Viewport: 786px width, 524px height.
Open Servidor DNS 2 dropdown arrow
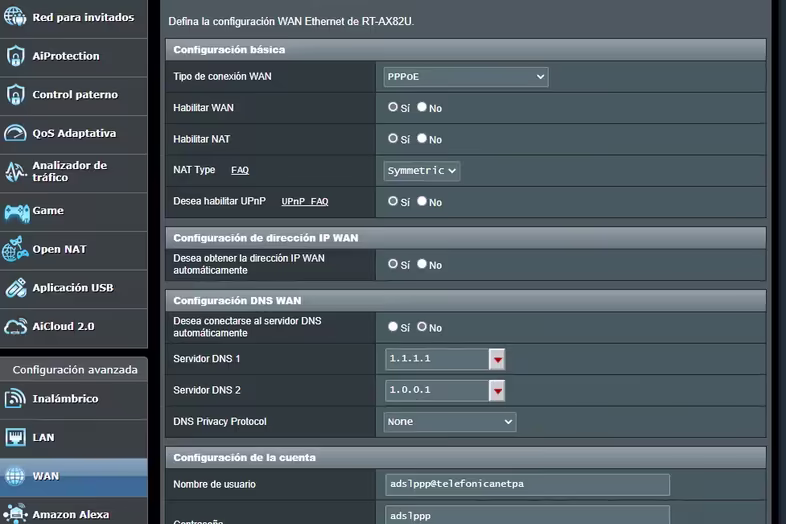pos(497,391)
